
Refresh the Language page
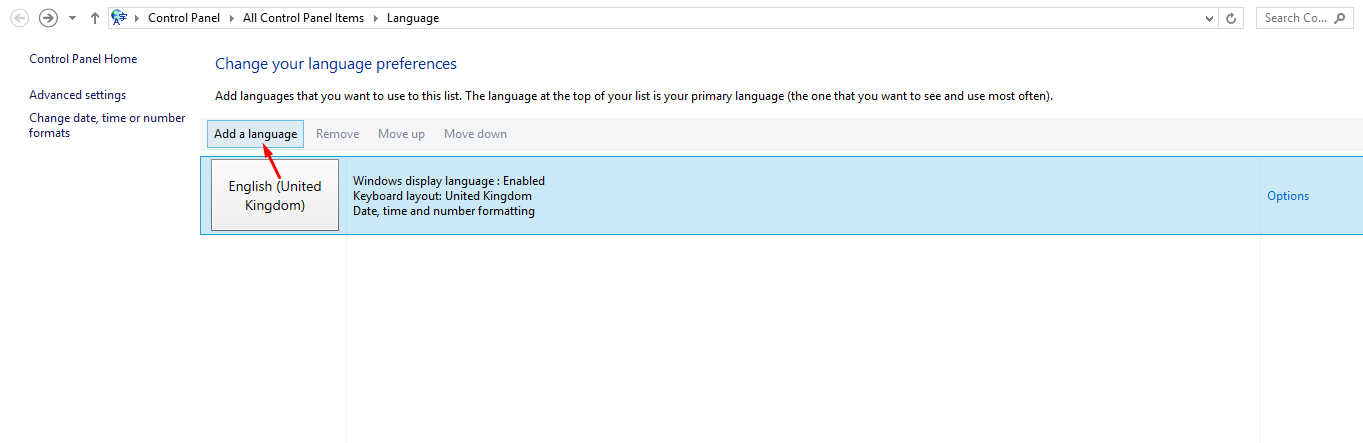click(x=1232, y=18)
